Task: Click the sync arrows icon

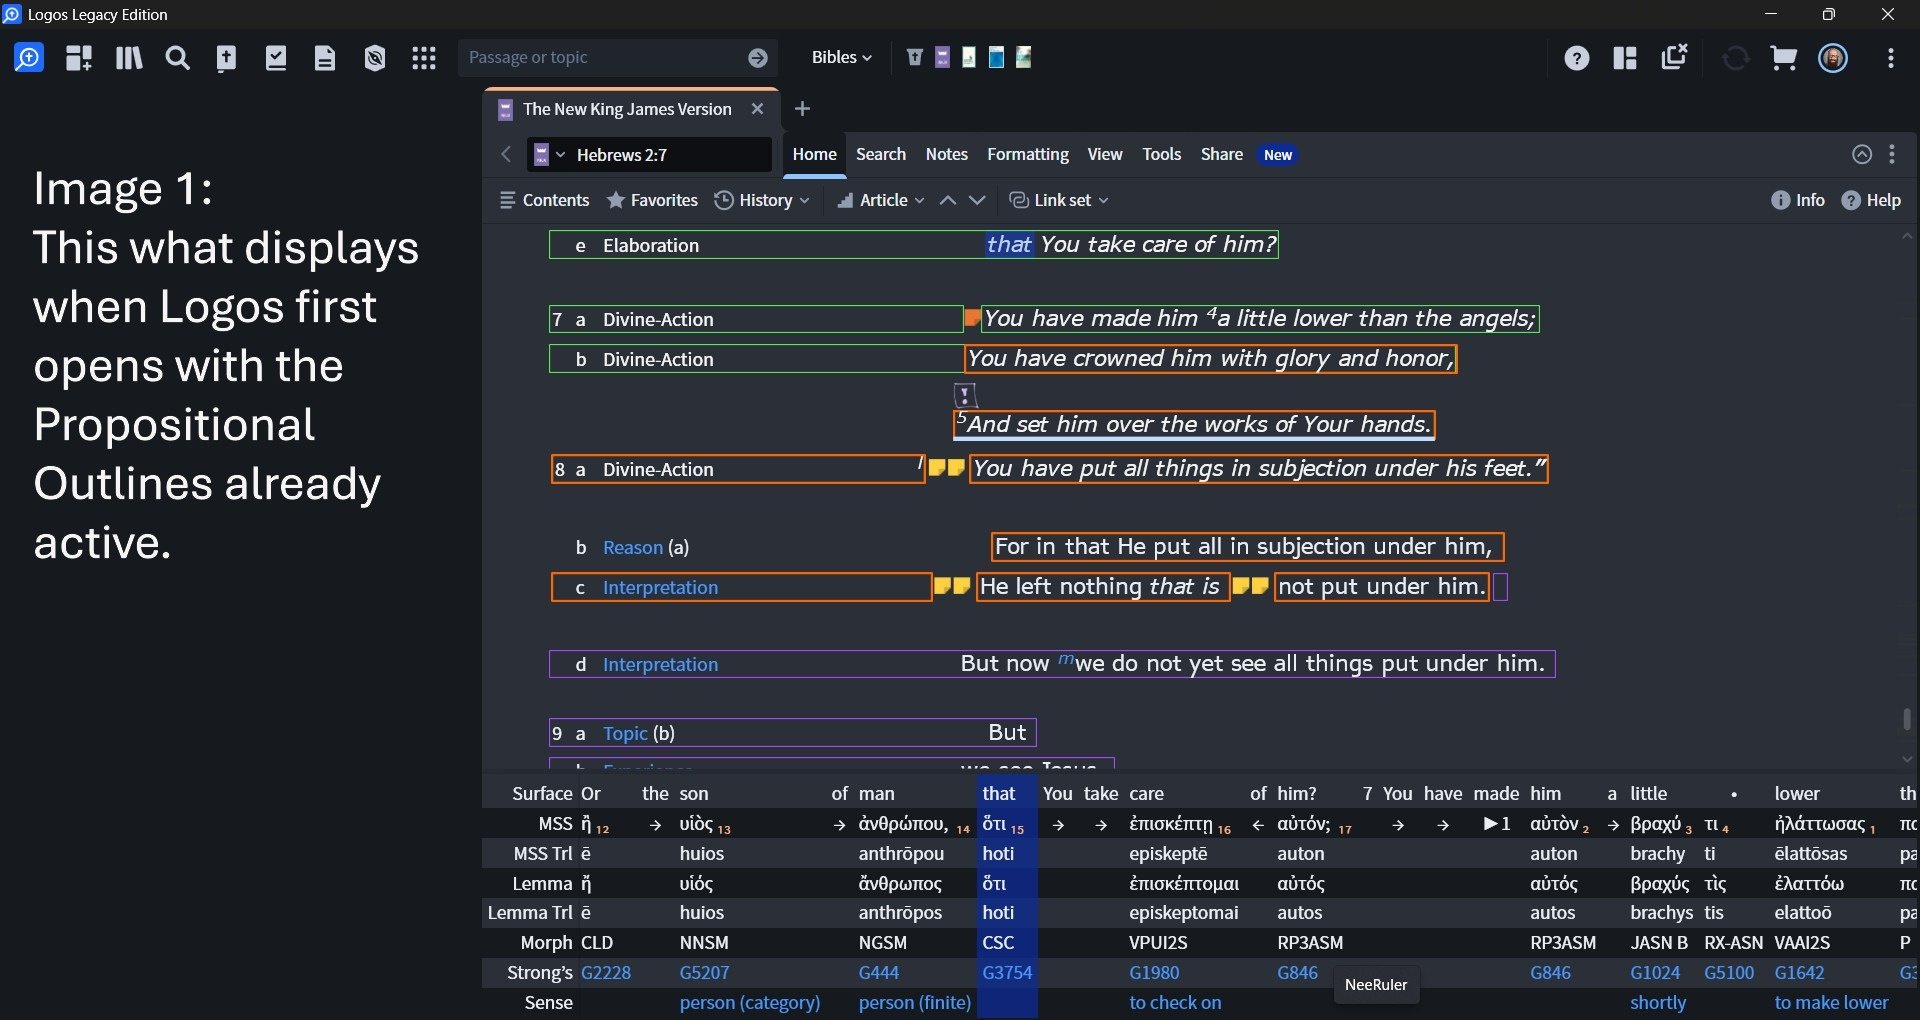Action: click(x=1736, y=58)
